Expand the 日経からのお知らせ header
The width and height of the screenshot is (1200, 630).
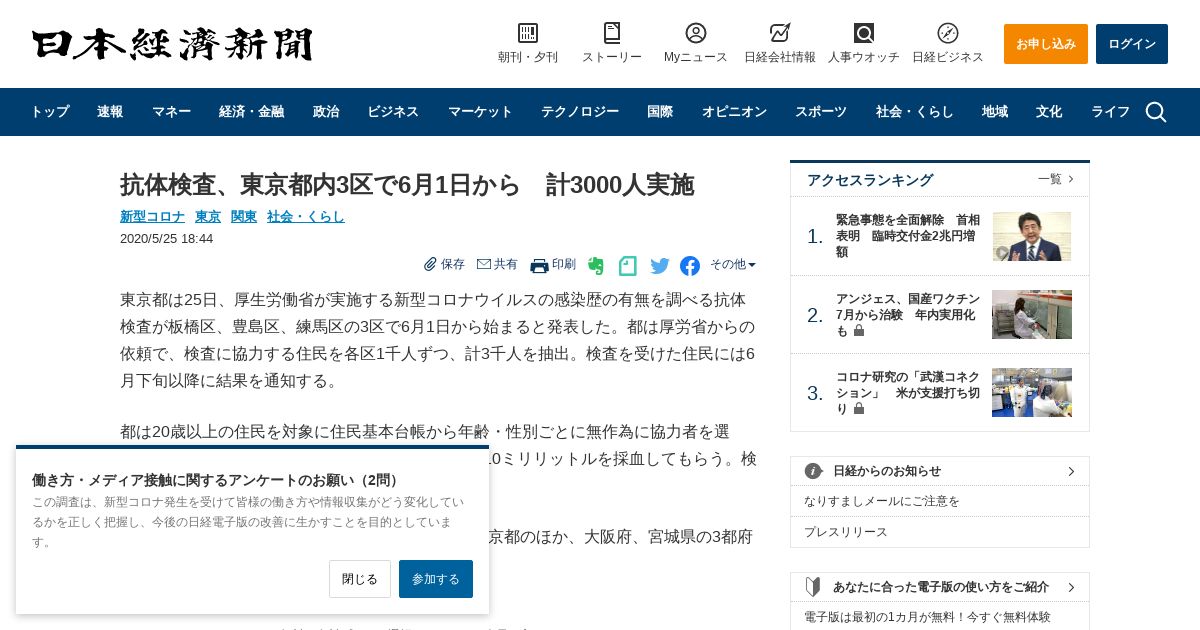(x=940, y=471)
